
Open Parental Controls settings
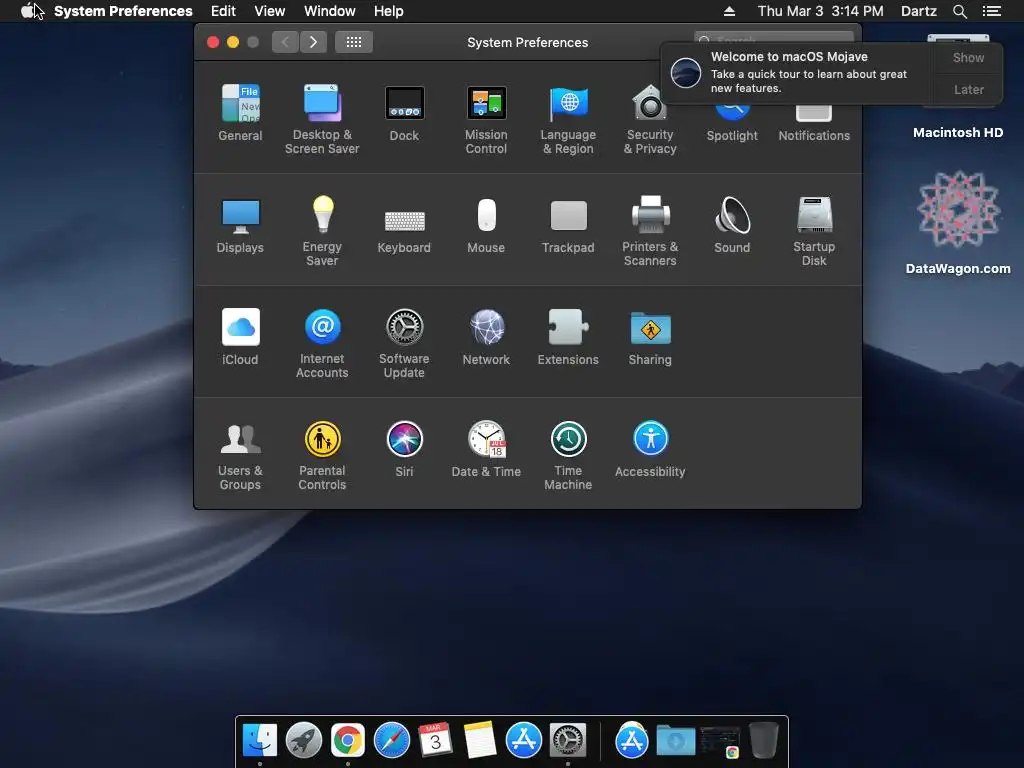[x=322, y=456]
